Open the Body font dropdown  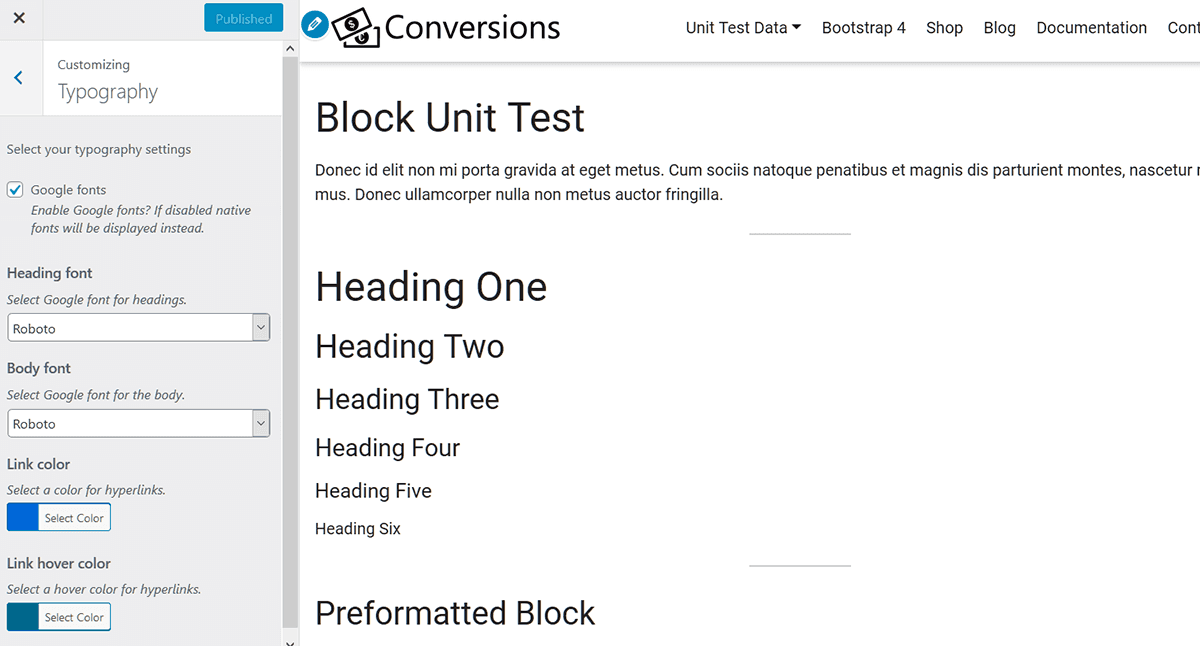tap(138, 424)
